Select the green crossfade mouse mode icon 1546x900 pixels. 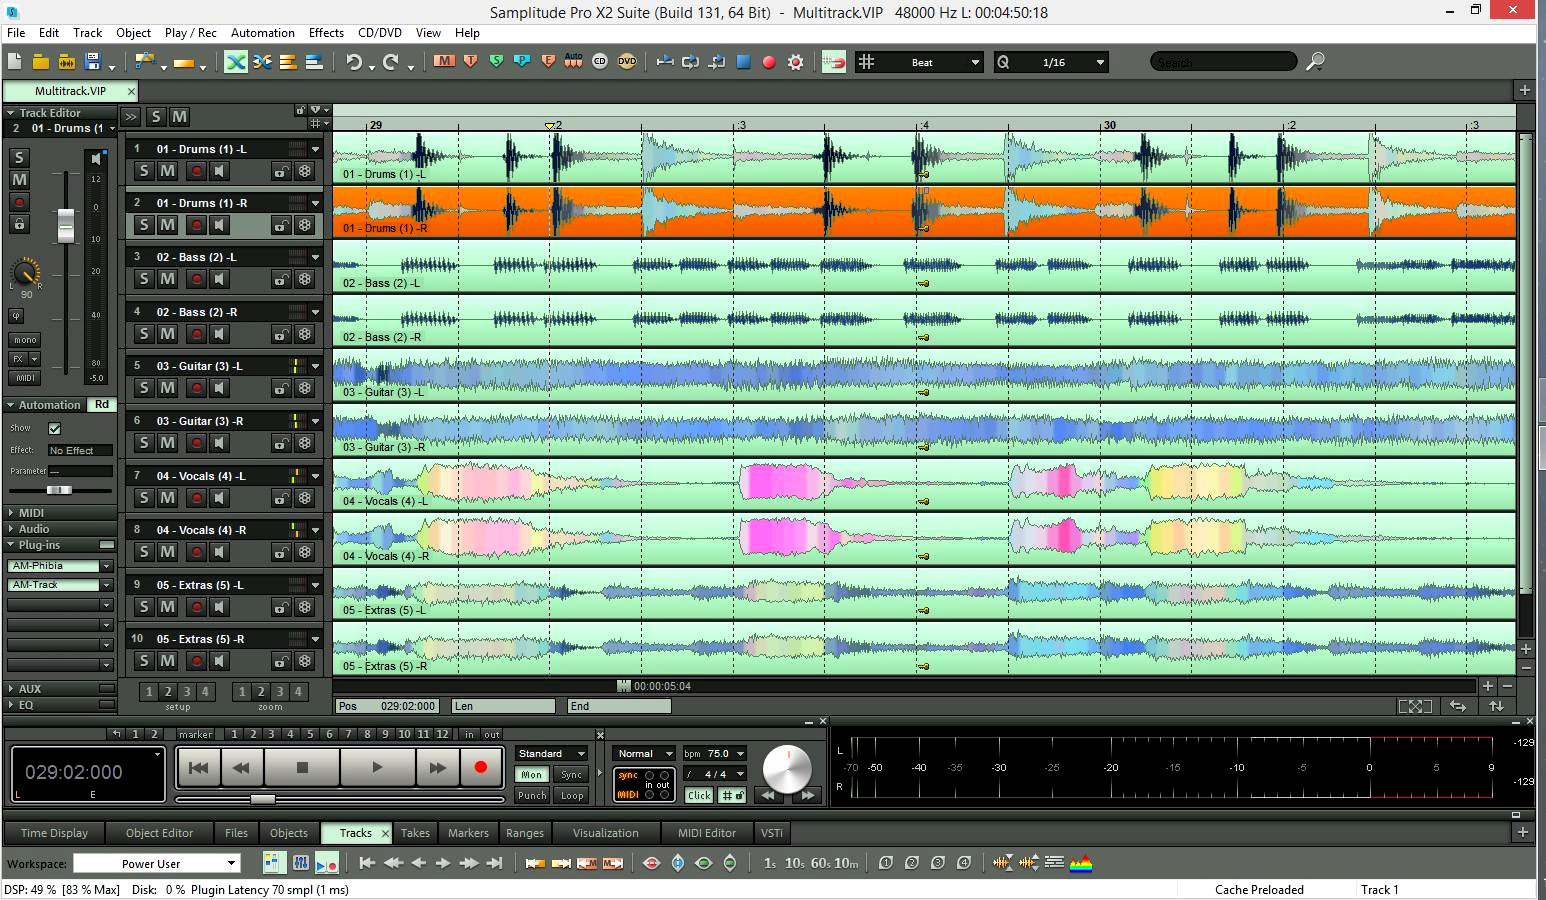pos(236,62)
